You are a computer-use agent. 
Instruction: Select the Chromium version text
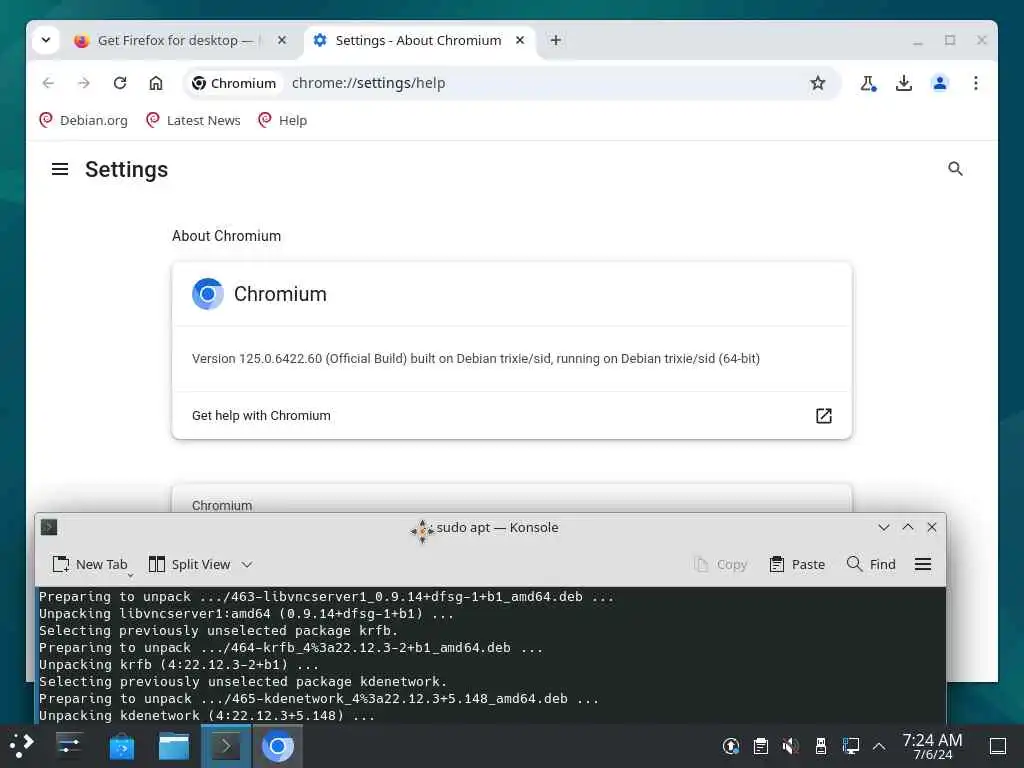pos(476,359)
